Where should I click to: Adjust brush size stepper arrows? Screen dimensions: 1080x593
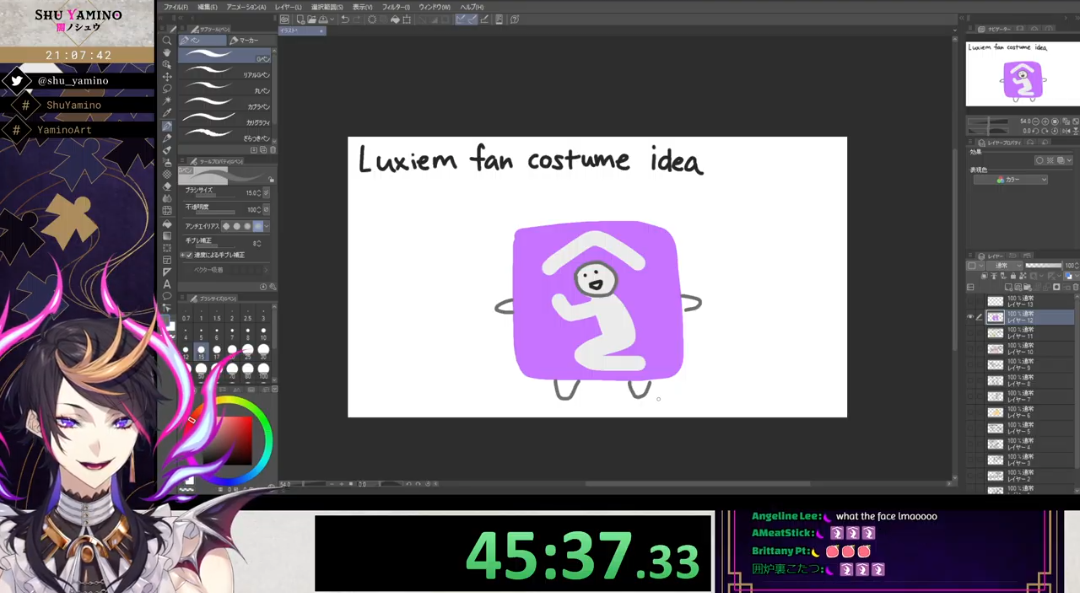(258, 193)
